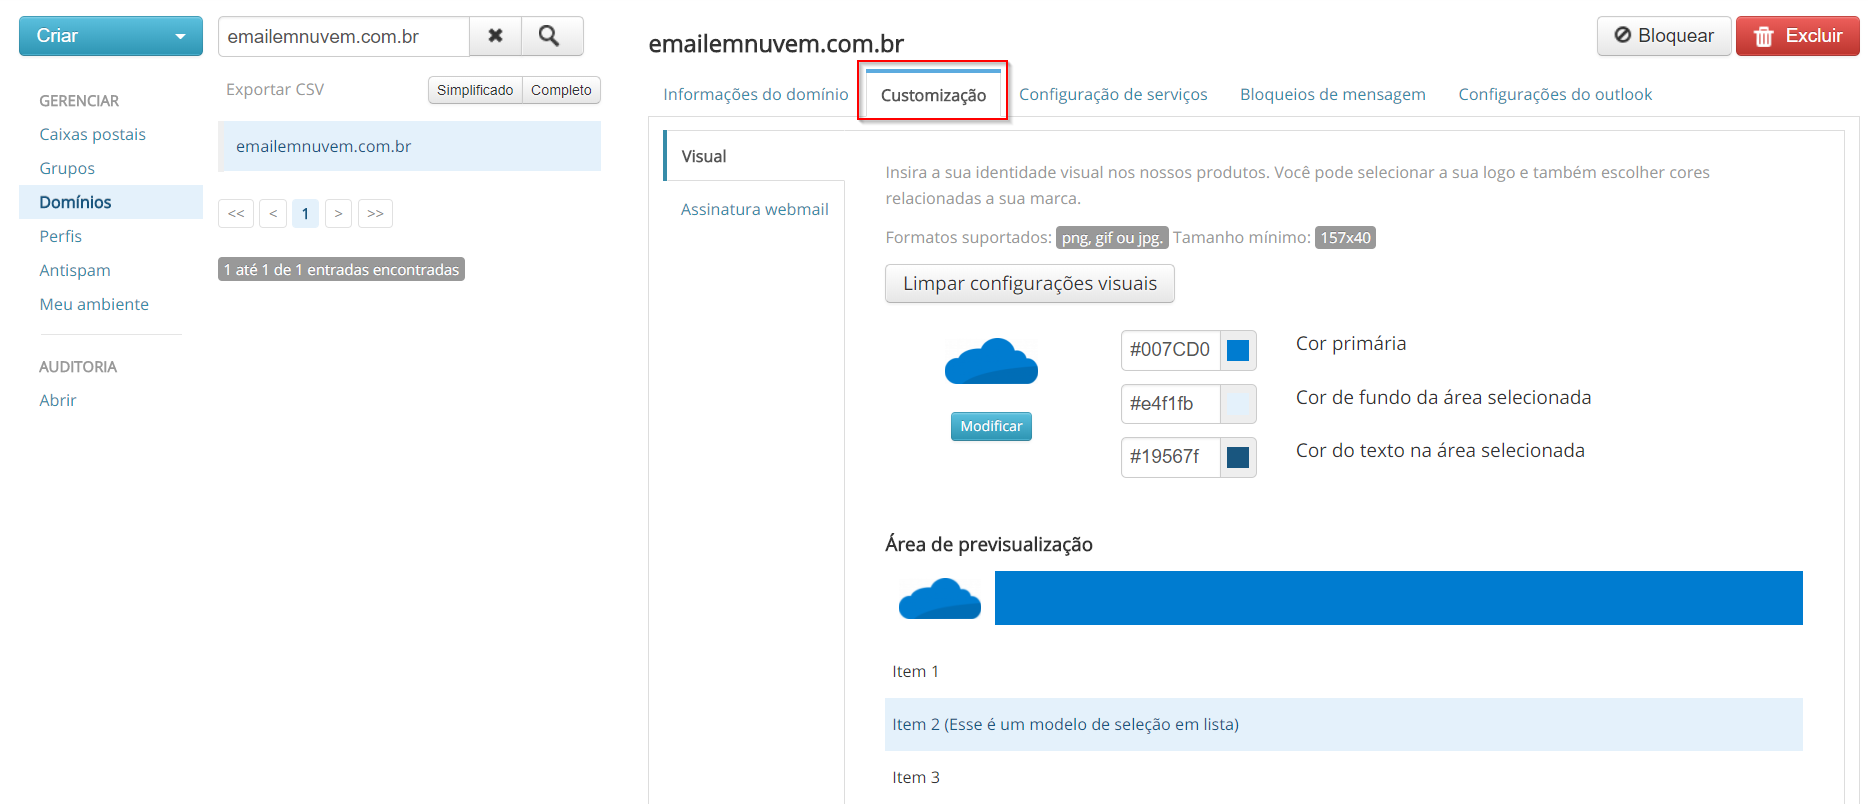1868x804 pixels.
Task: Click the Excluir button with trash icon
Action: pyautogui.click(x=1797, y=36)
